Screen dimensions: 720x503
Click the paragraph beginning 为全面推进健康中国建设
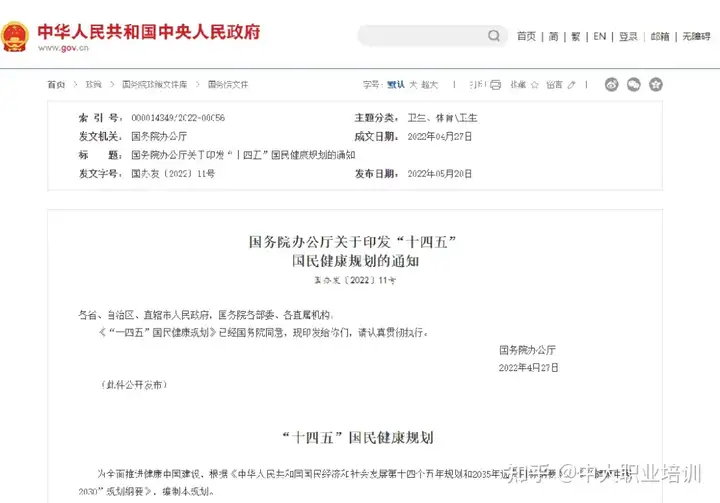(354, 482)
